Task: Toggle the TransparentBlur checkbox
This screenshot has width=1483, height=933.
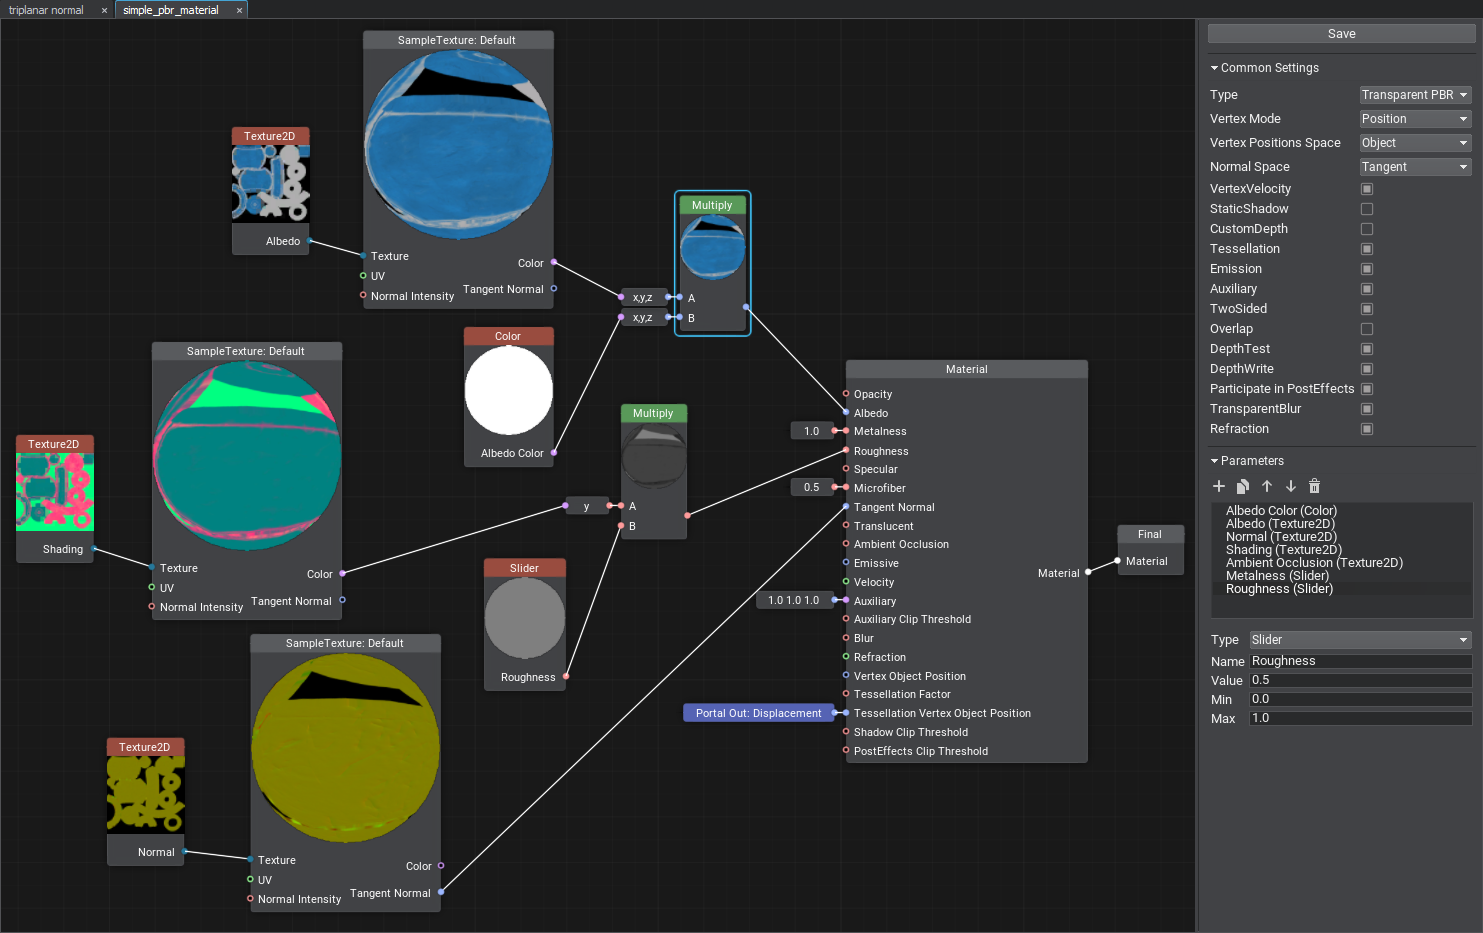Action: click(x=1367, y=409)
